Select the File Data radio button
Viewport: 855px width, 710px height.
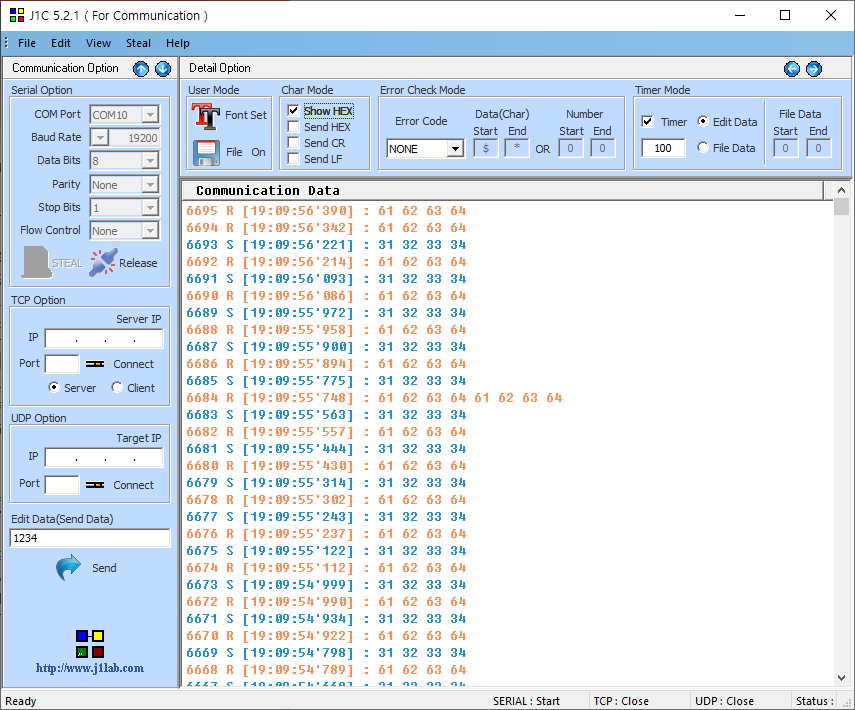[x=703, y=148]
